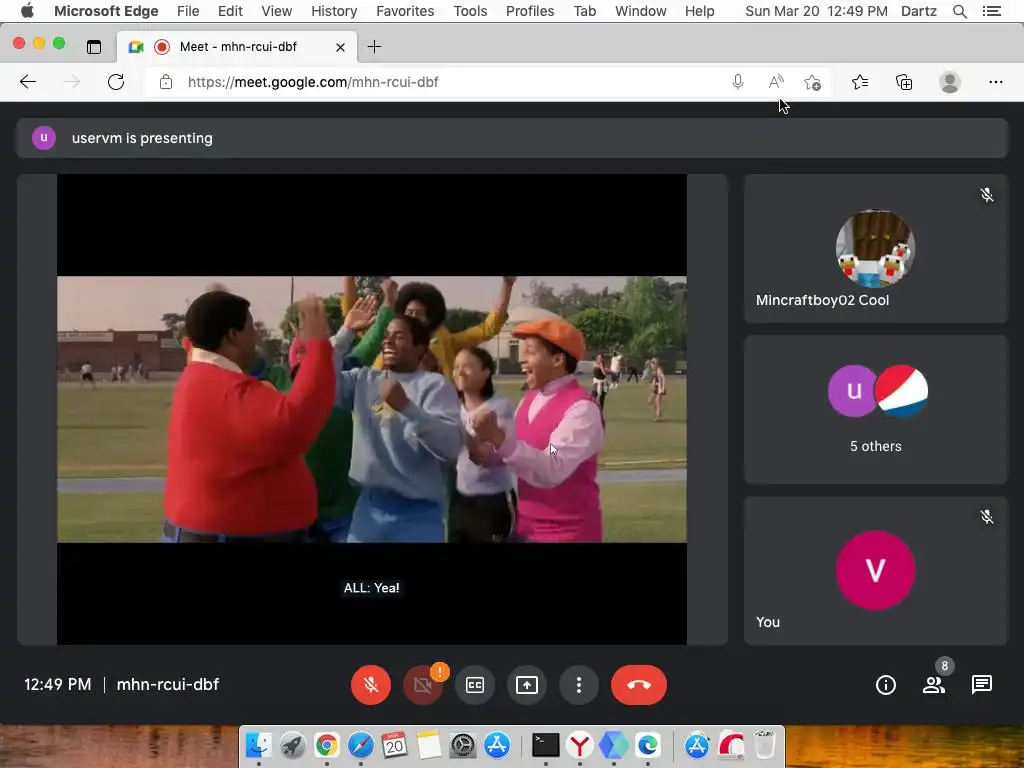Unmute the microphone in Meet controls
This screenshot has height=768, width=1024.
click(x=370, y=684)
